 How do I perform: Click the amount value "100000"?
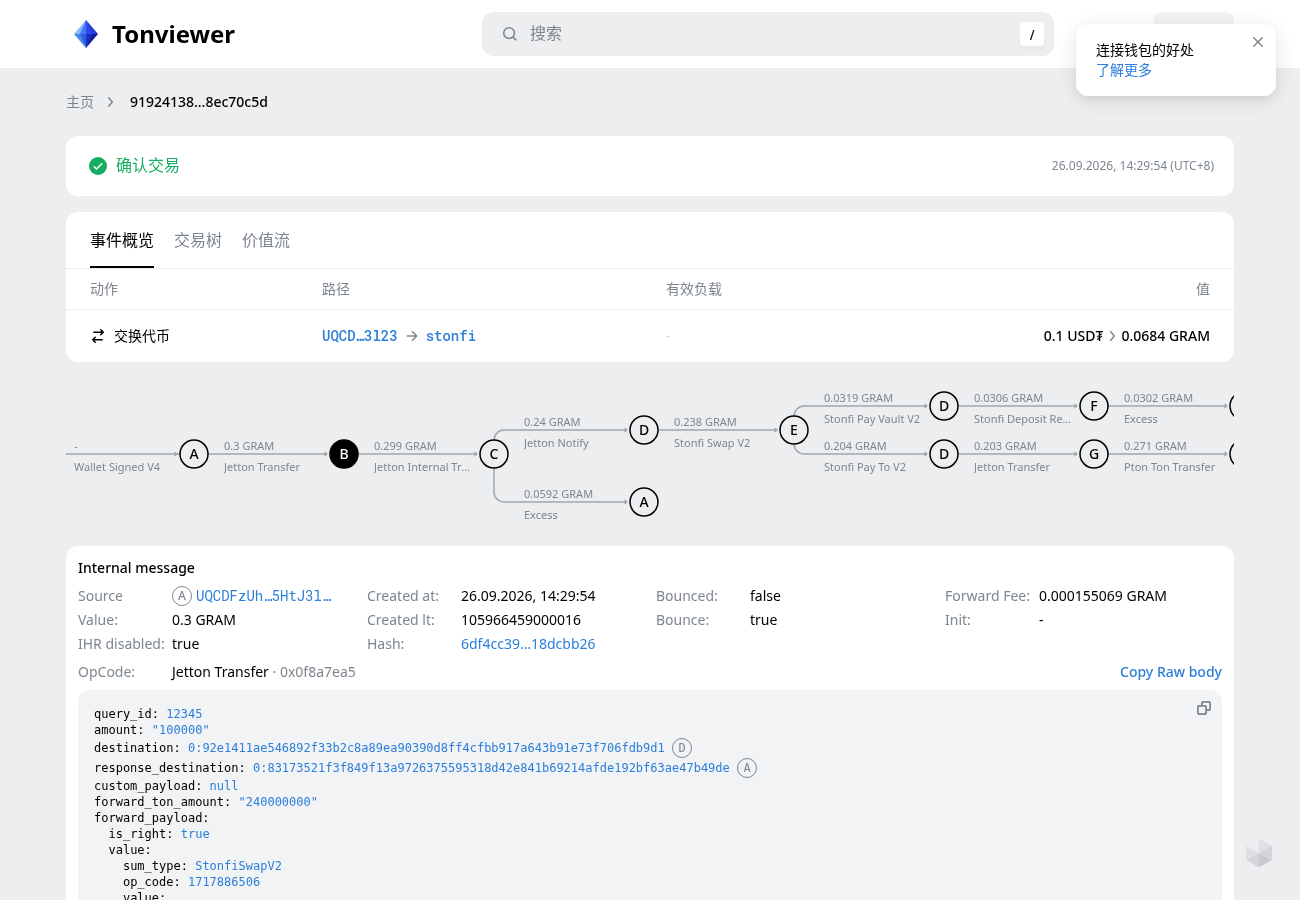pyautogui.click(x=181, y=730)
